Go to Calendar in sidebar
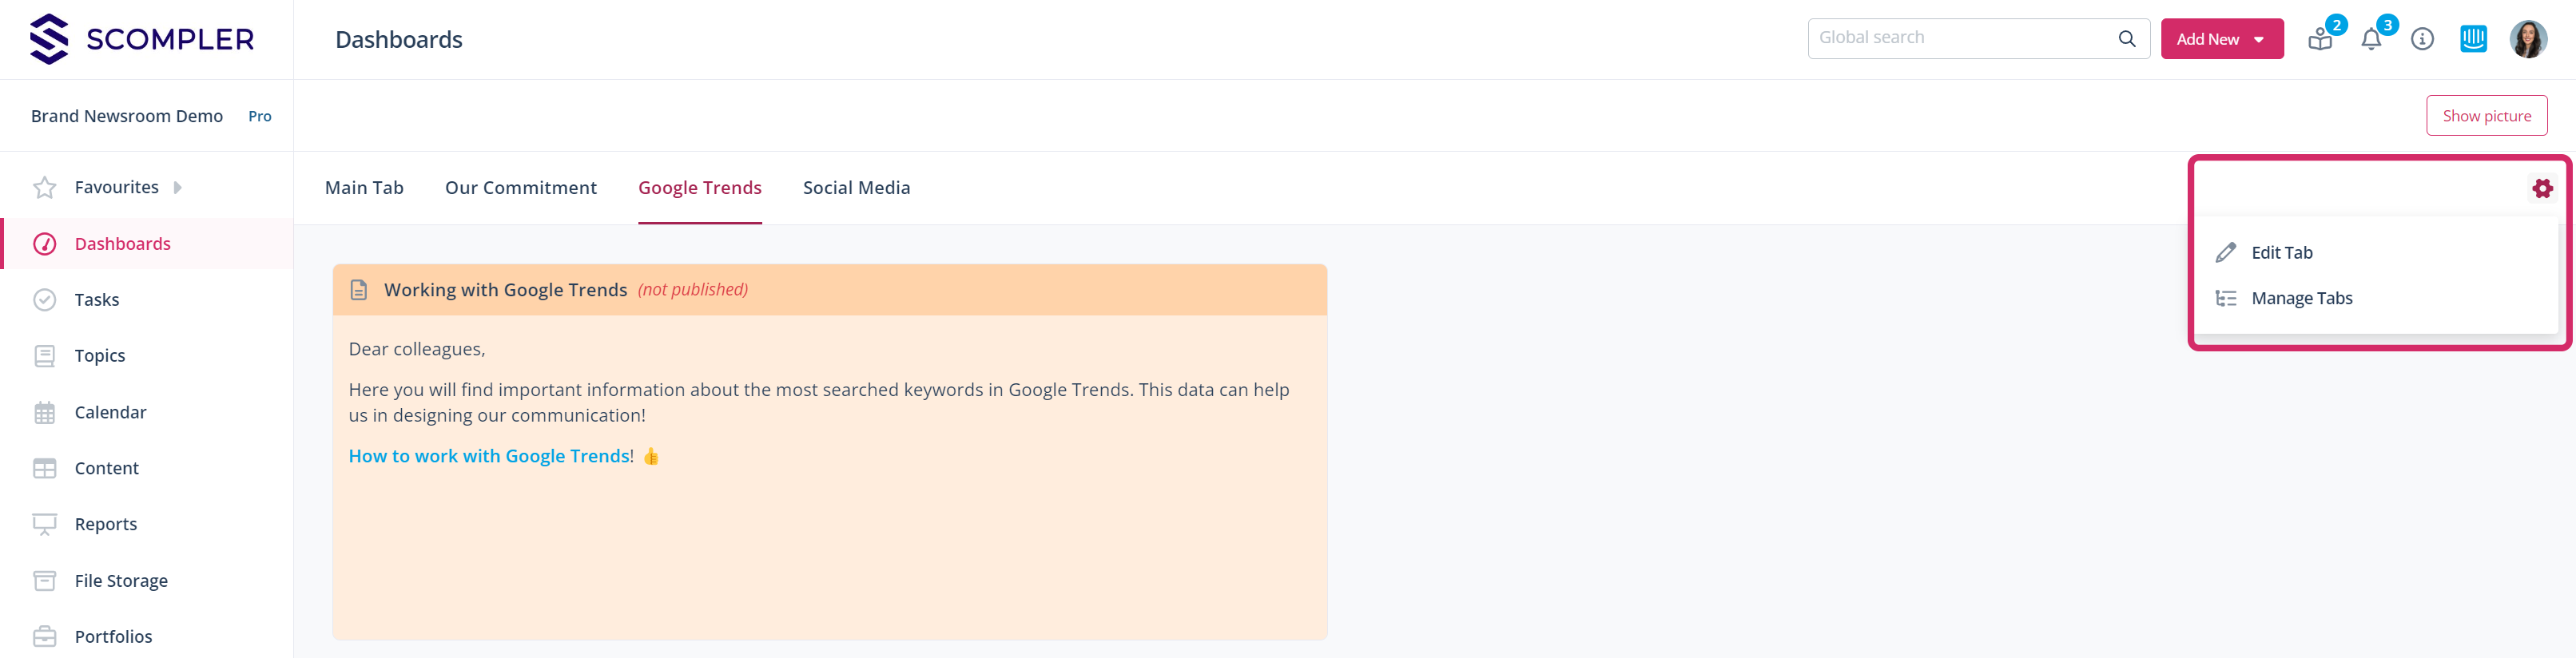 click(x=110, y=412)
